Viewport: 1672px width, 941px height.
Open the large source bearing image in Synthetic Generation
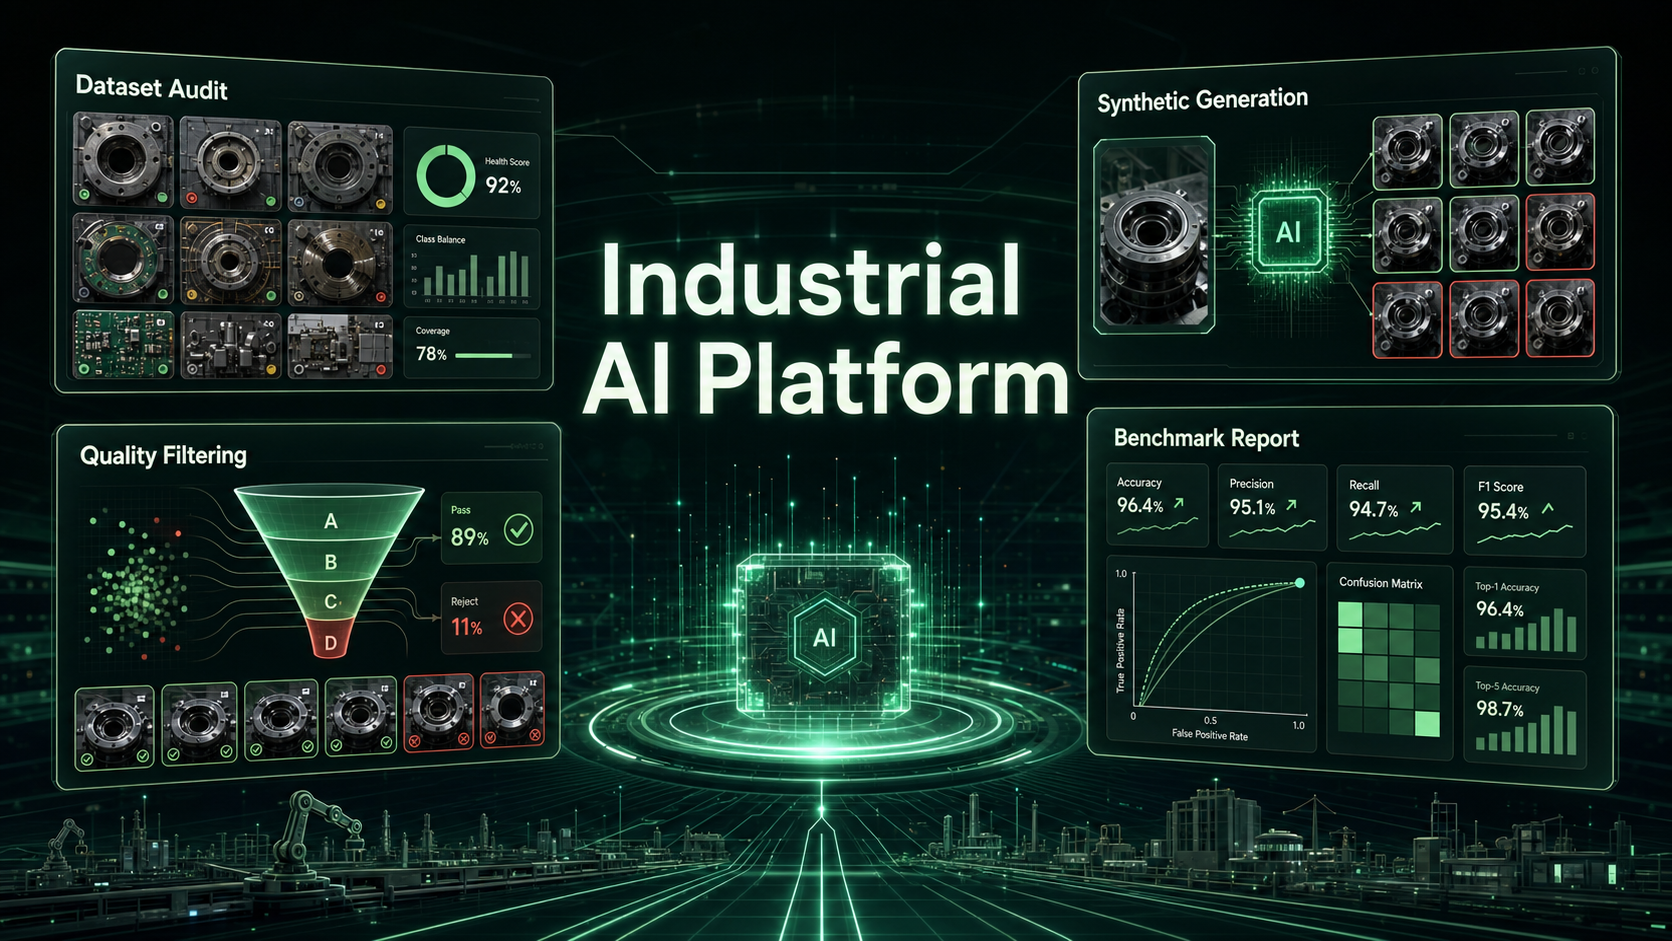point(1154,236)
